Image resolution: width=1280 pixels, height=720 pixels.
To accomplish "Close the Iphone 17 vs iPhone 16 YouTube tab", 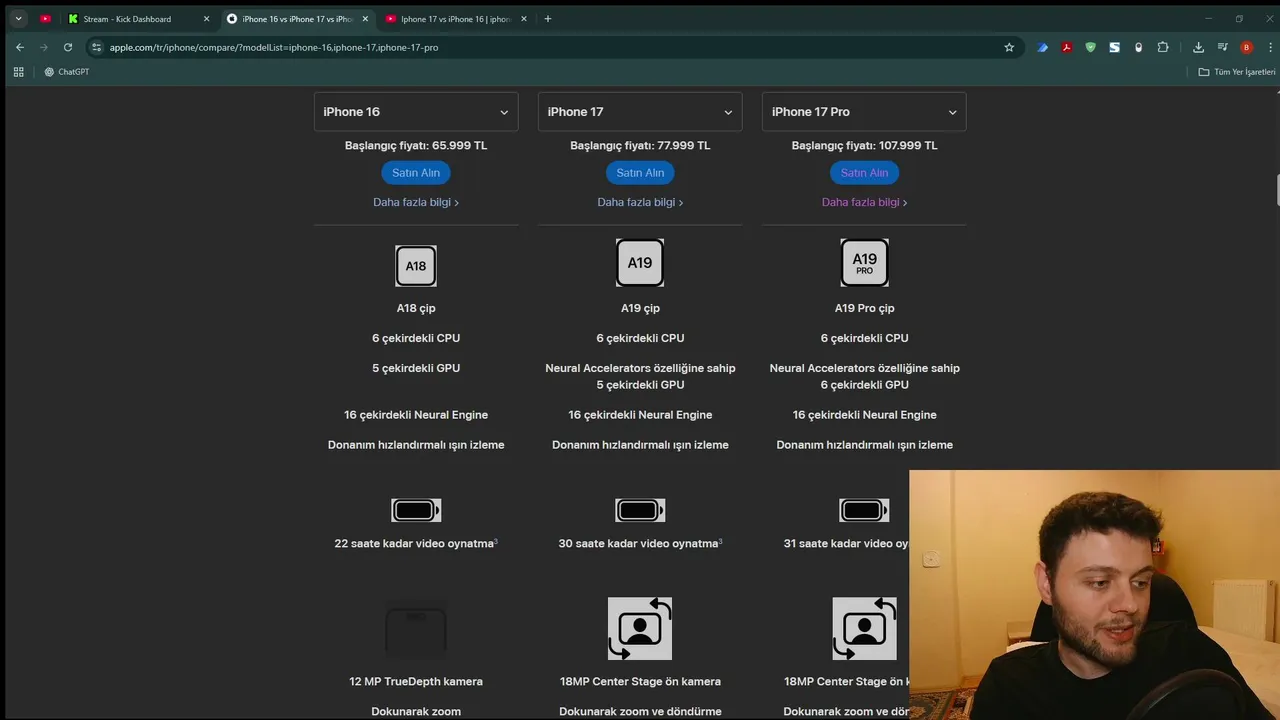I will coord(523,18).
